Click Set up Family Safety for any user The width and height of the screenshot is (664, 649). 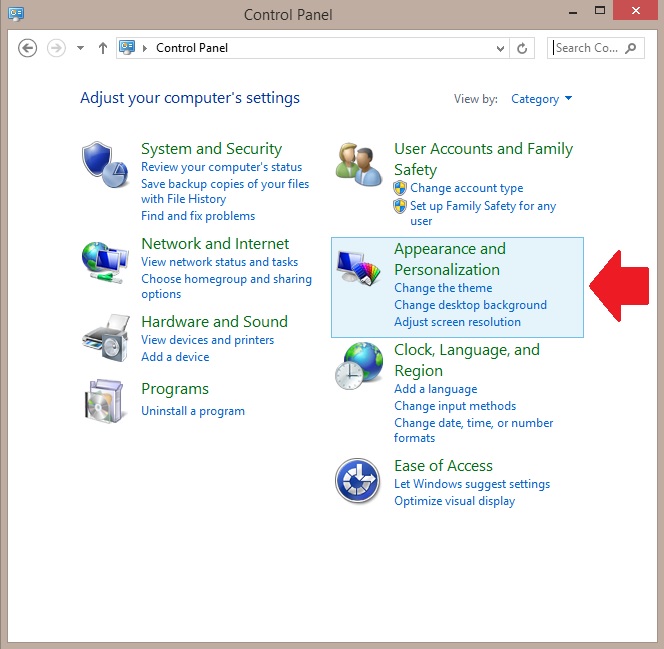pos(483,213)
